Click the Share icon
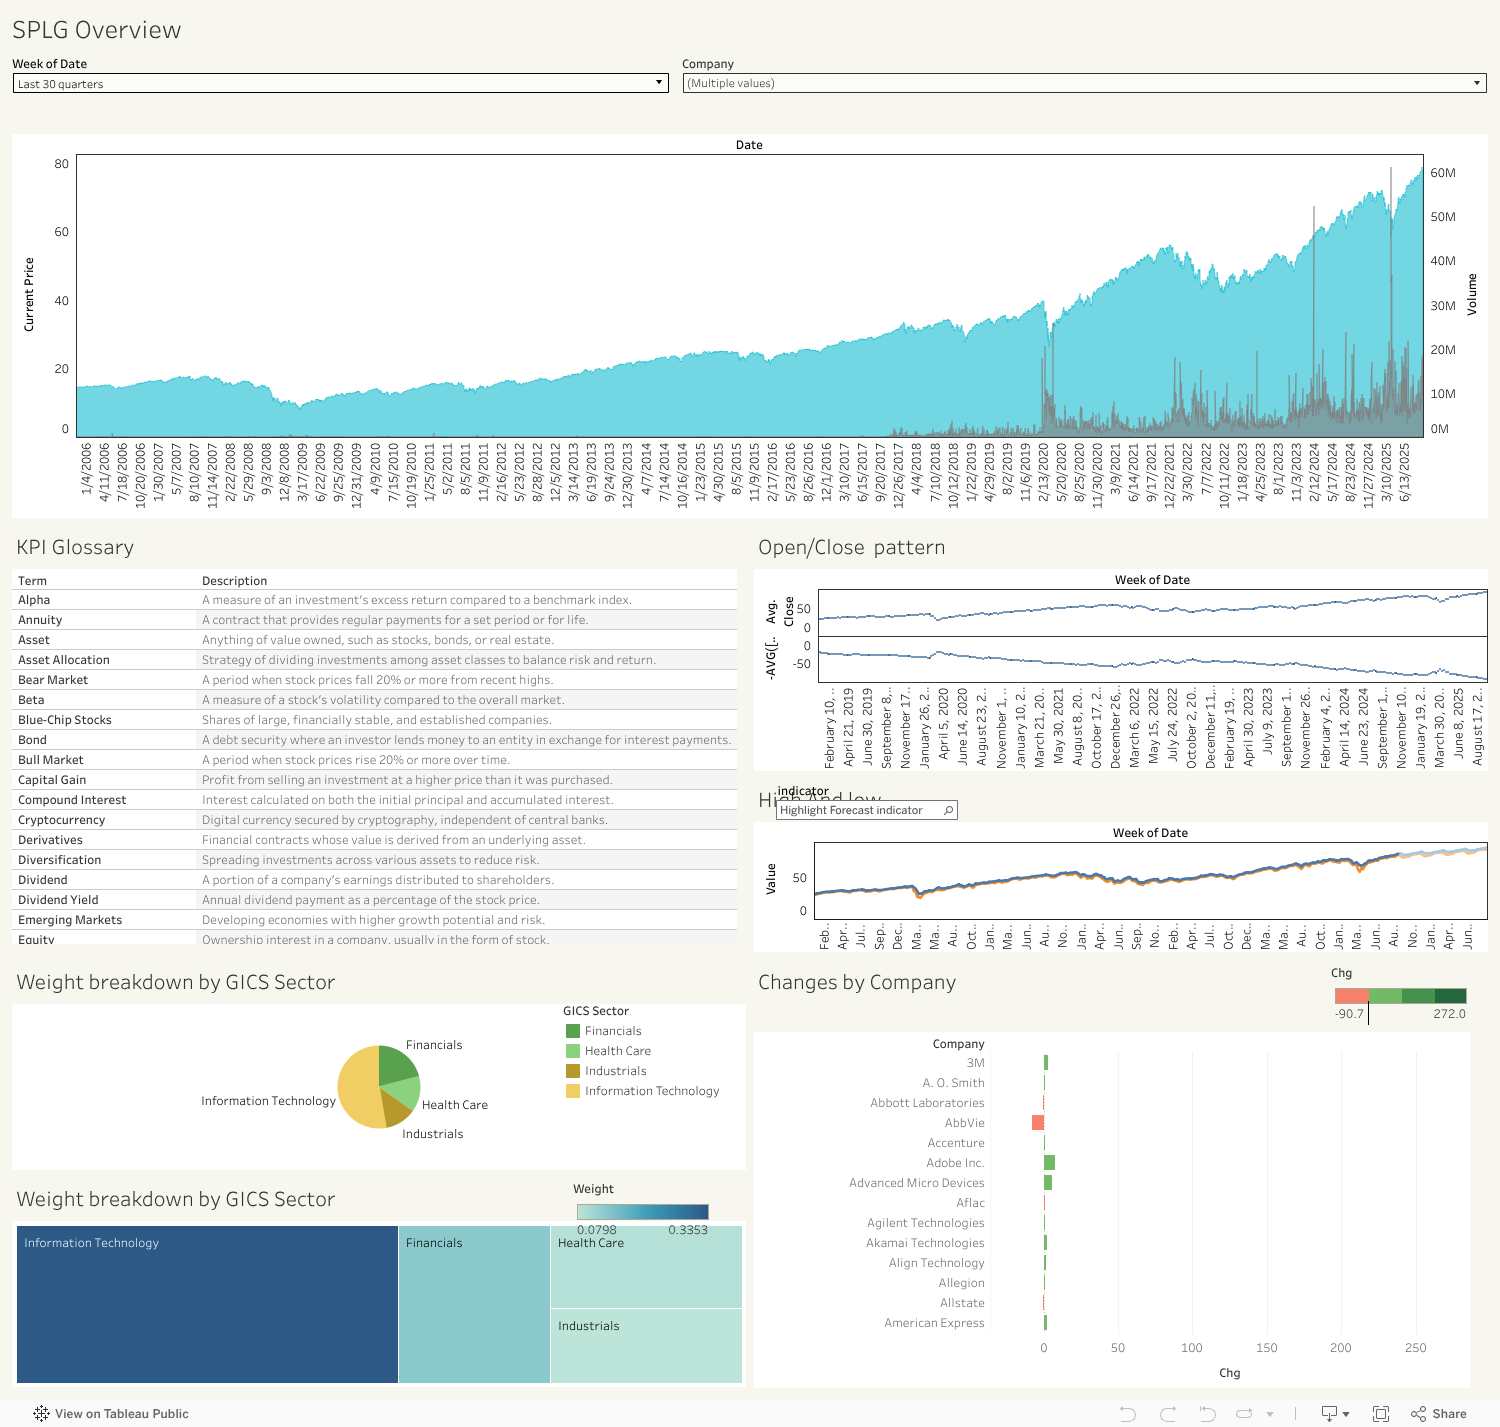Image resolution: width=1500 pixels, height=1427 pixels. point(1418,1413)
